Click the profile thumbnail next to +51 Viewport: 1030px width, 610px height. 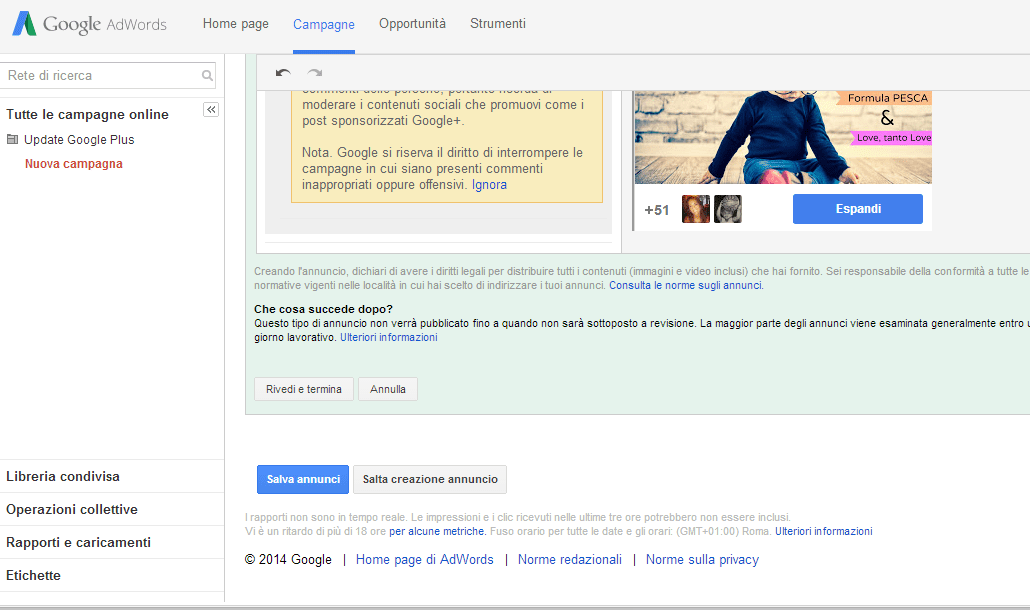click(x=697, y=208)
